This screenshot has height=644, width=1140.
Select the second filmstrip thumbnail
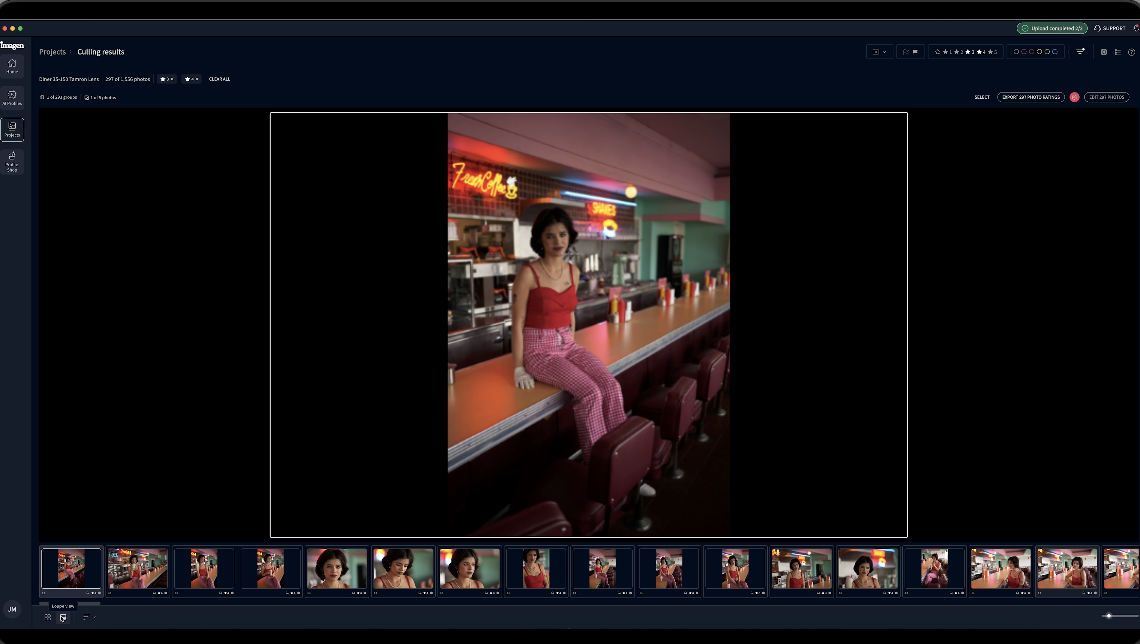click(137, 568)
